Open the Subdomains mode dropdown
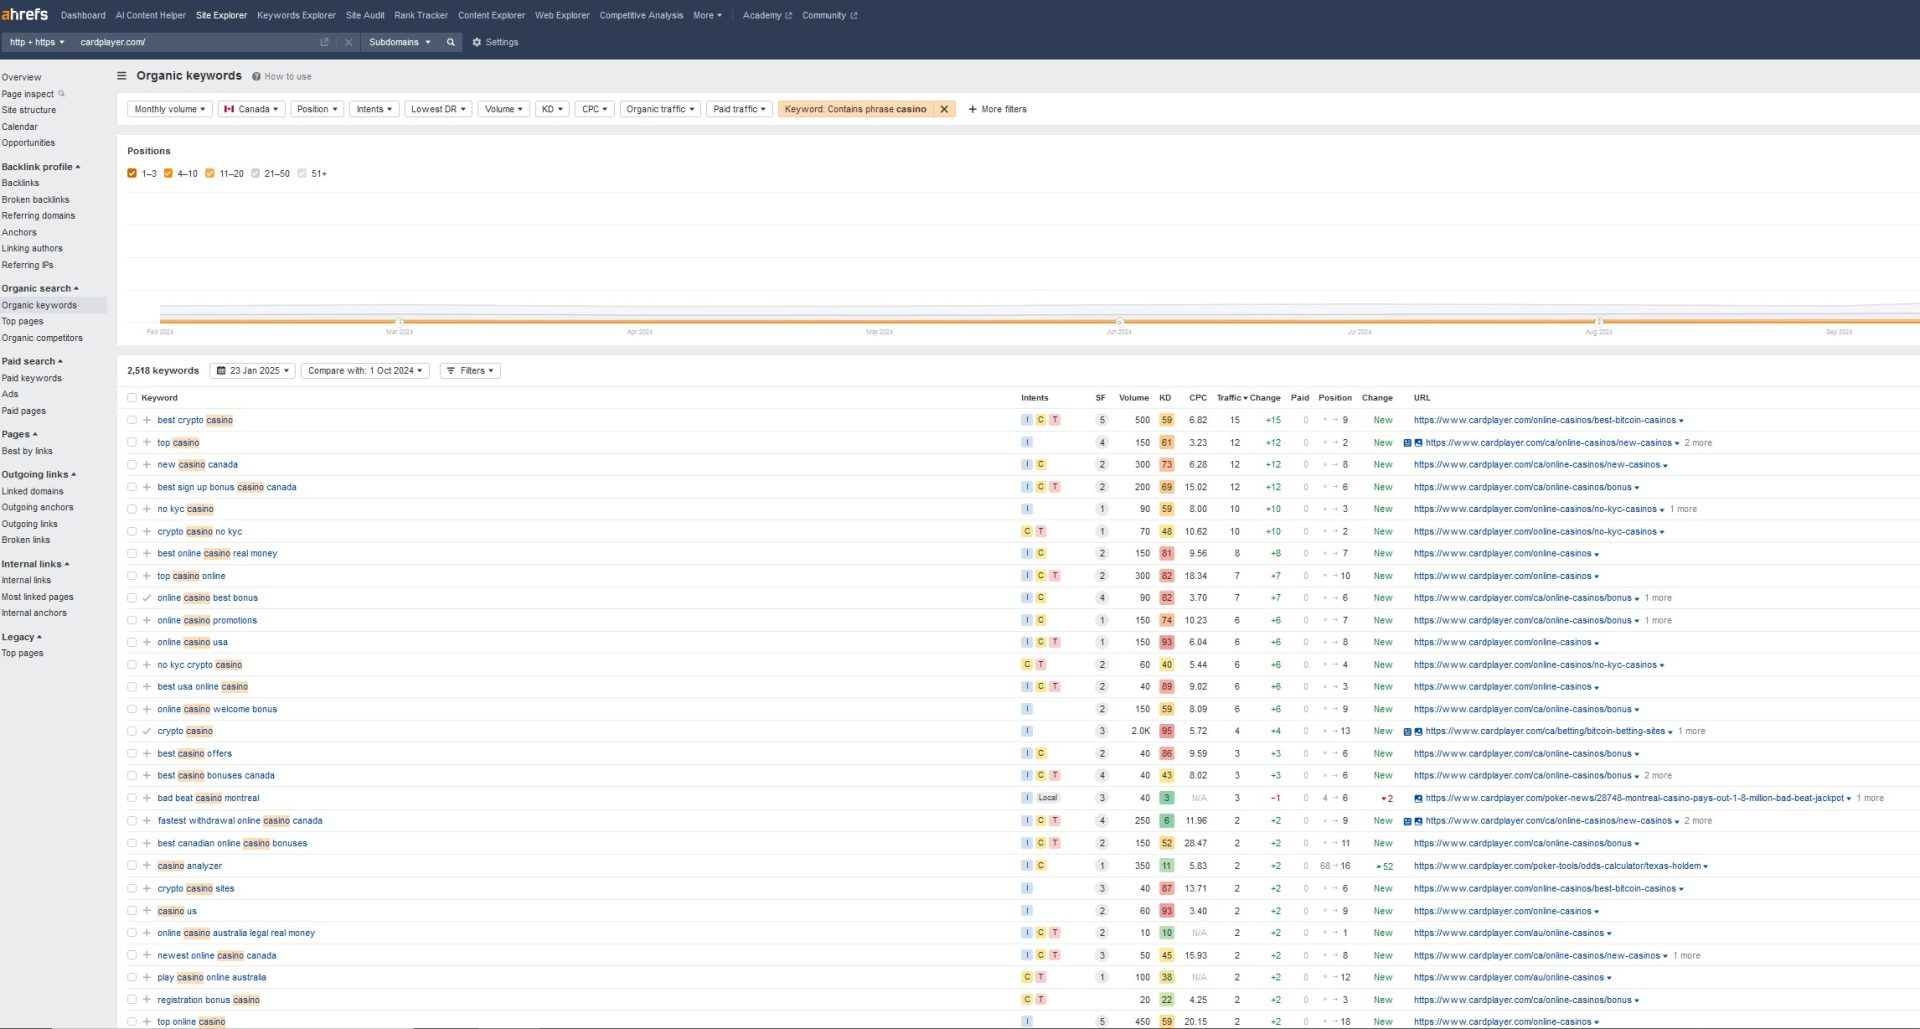1920x1029 pixels. [399, 42]
